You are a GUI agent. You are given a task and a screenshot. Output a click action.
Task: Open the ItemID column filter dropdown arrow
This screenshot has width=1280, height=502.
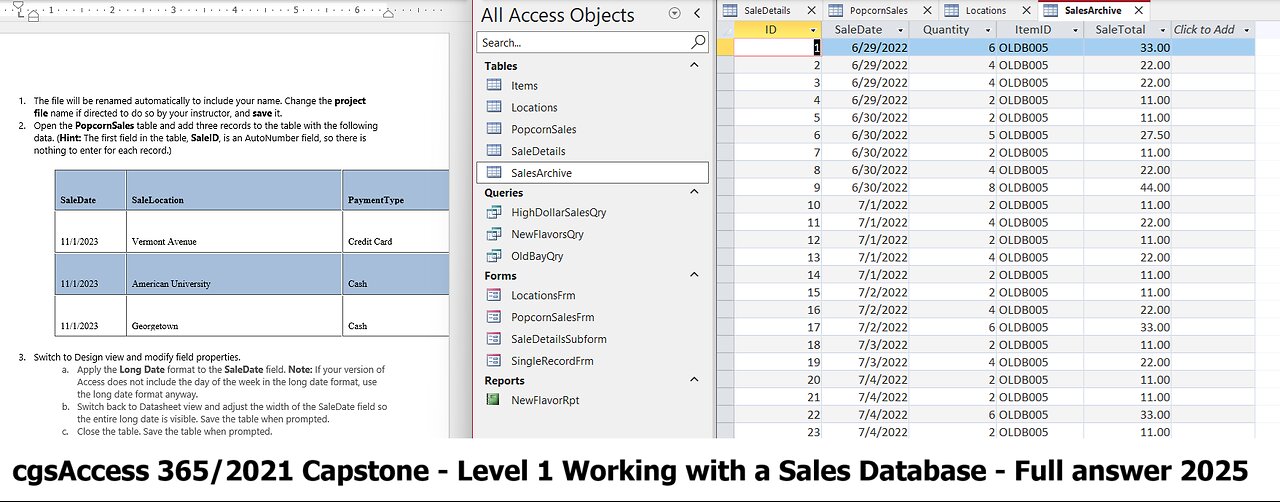point(1074,30)
